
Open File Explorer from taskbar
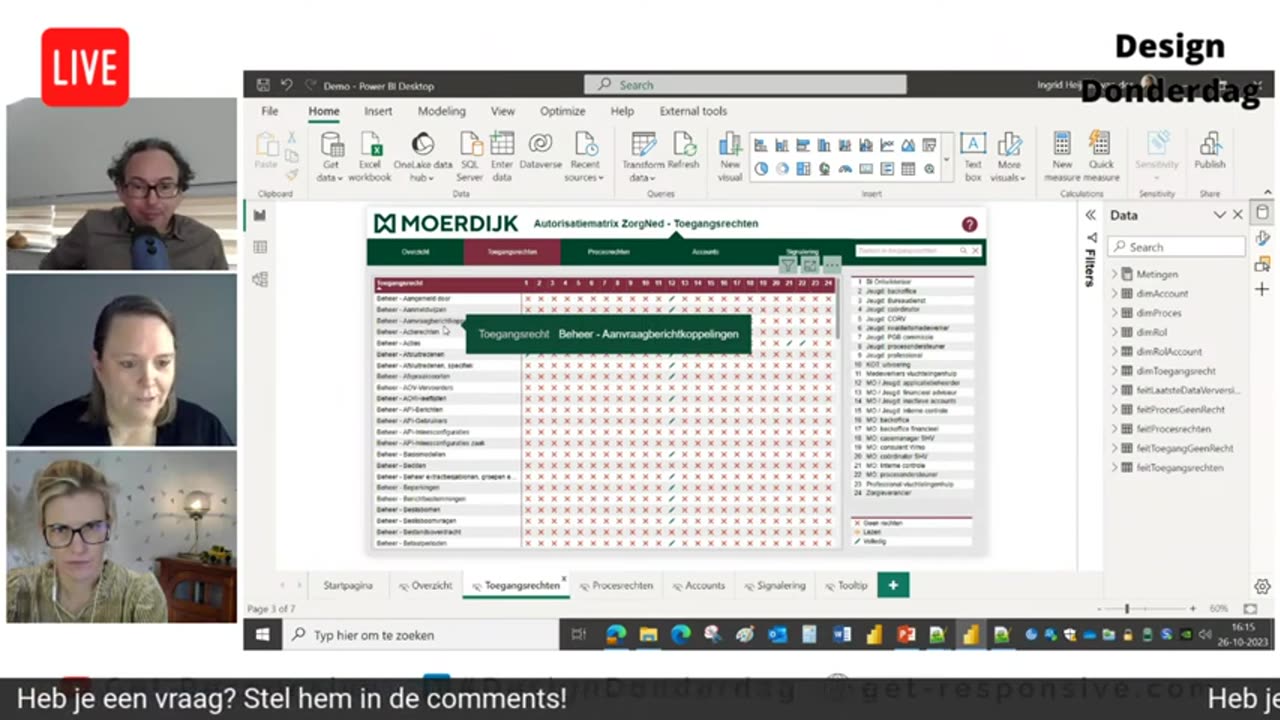(648, 634)
